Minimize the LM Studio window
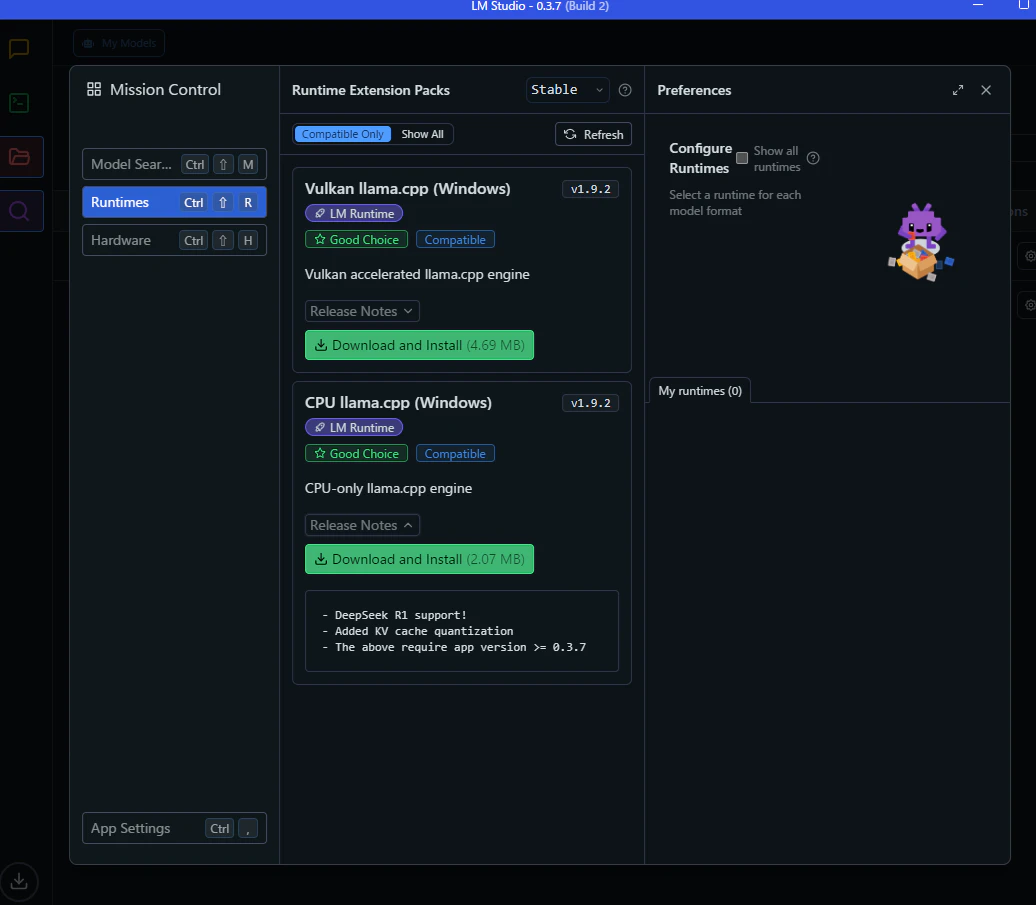The height and width of the screenshot is (905, 1036). coord(979,5)
